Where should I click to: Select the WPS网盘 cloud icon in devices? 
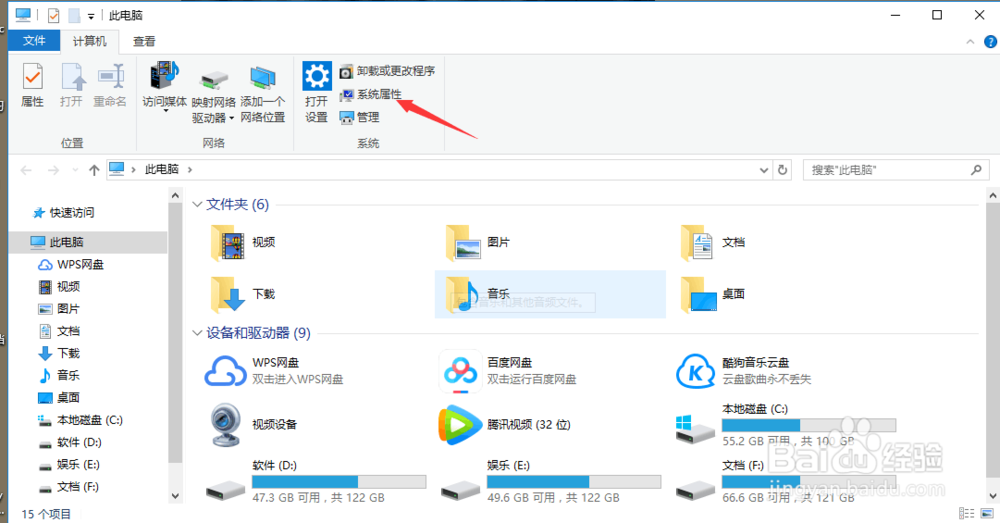tap(225, 371)
